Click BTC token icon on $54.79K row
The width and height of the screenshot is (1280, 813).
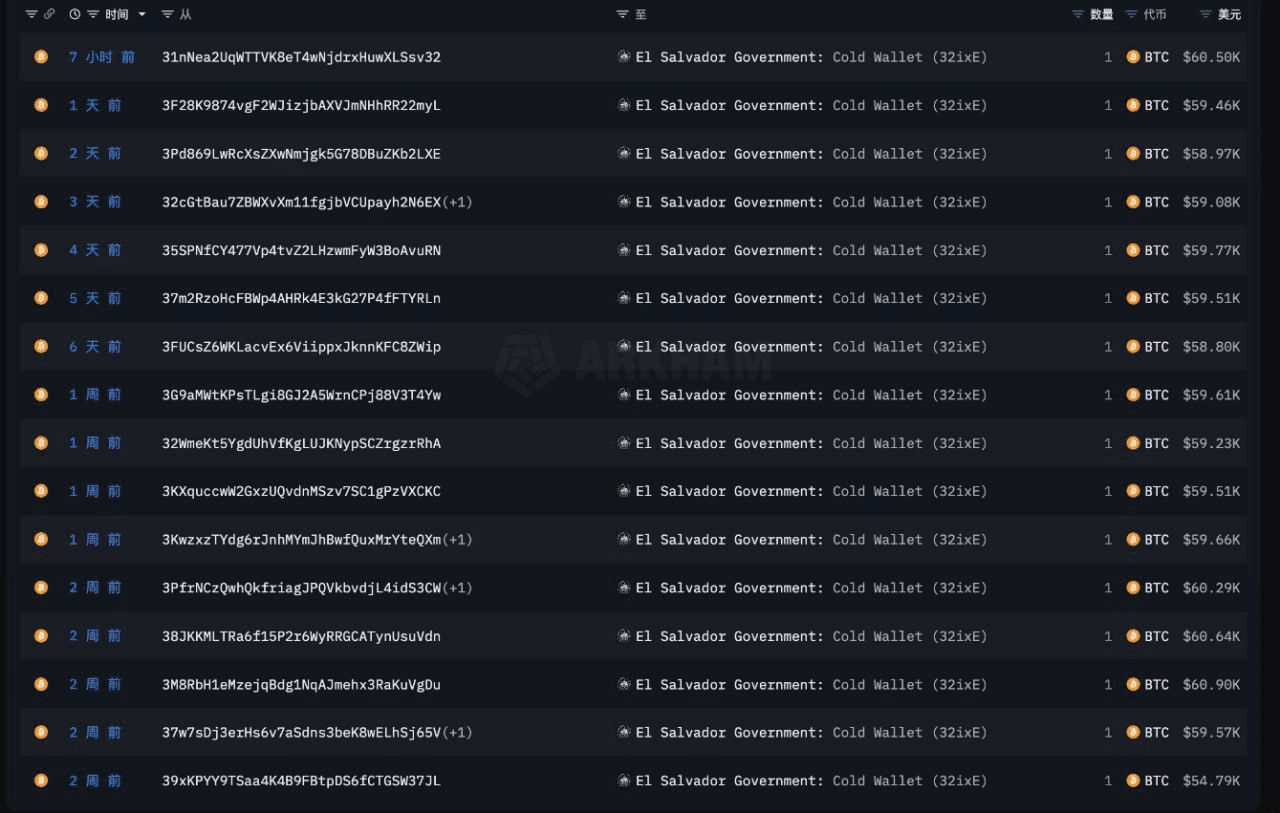(1133, 780)
